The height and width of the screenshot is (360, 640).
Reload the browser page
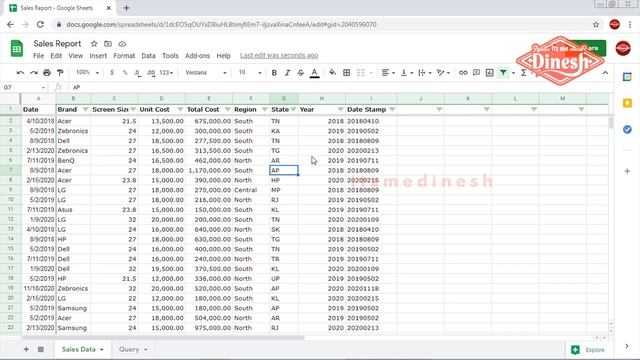pyautogui.click(x=40, y=24)
